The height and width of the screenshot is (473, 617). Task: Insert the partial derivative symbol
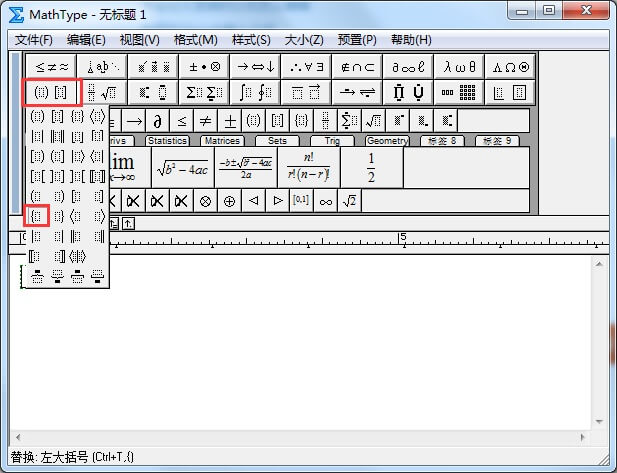click(155, 121)
